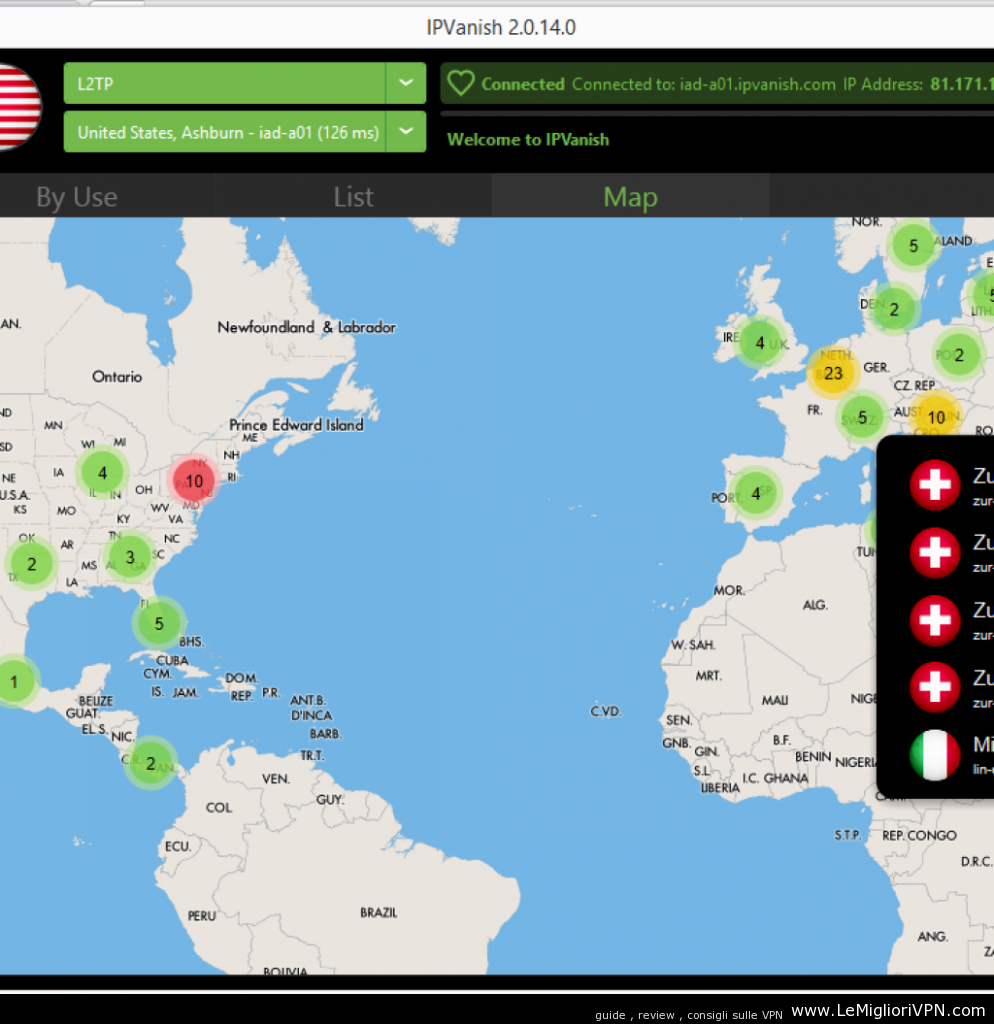This screenshot has width=994, height=1024.
Task: Click the "COL" map label
Action: (x=219, y=807)
